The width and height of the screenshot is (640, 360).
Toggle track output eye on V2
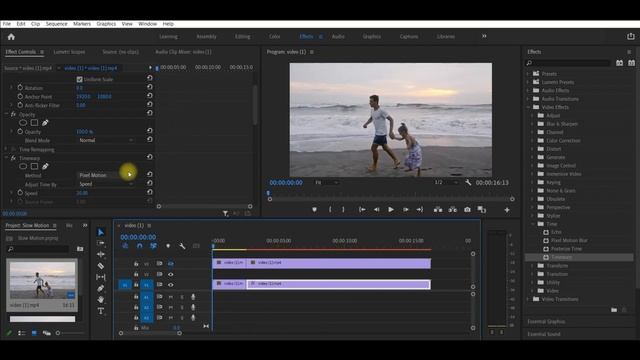click(171, 274)
